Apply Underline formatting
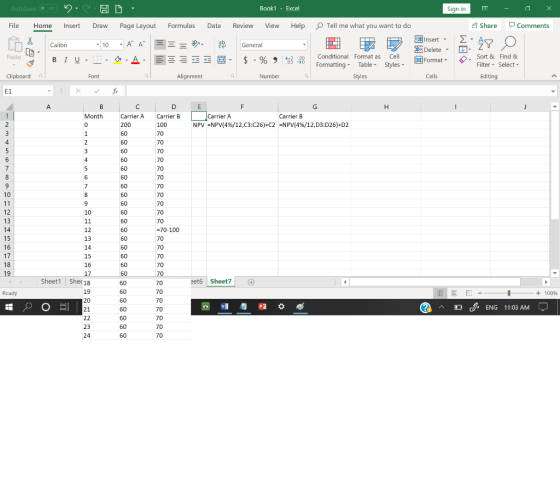Screen dimensions: 560x485 [x=77, y=60]
